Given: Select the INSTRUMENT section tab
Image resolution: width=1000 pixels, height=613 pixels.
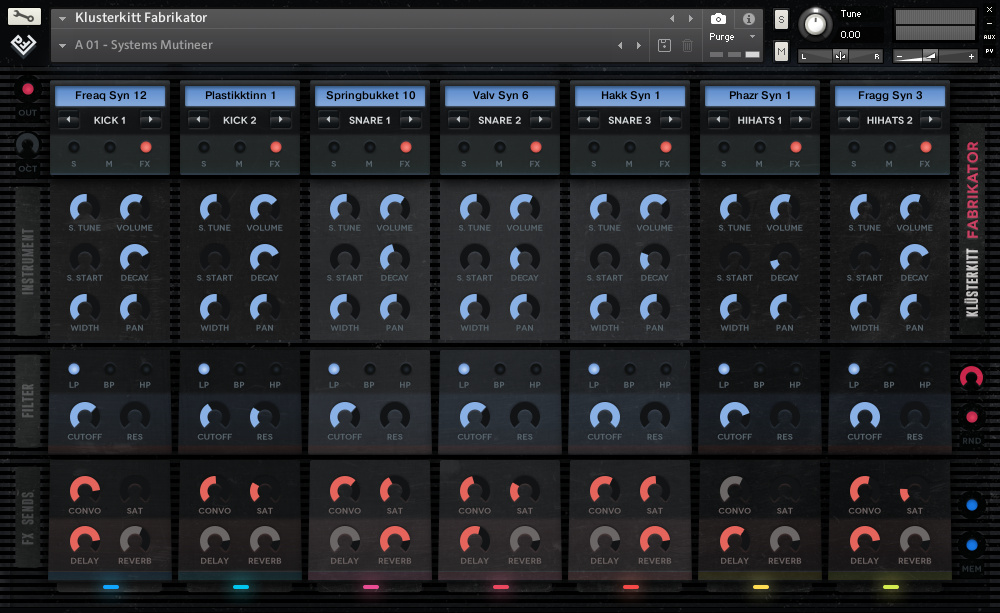Looking at the screenshot, I should (27, 262).
